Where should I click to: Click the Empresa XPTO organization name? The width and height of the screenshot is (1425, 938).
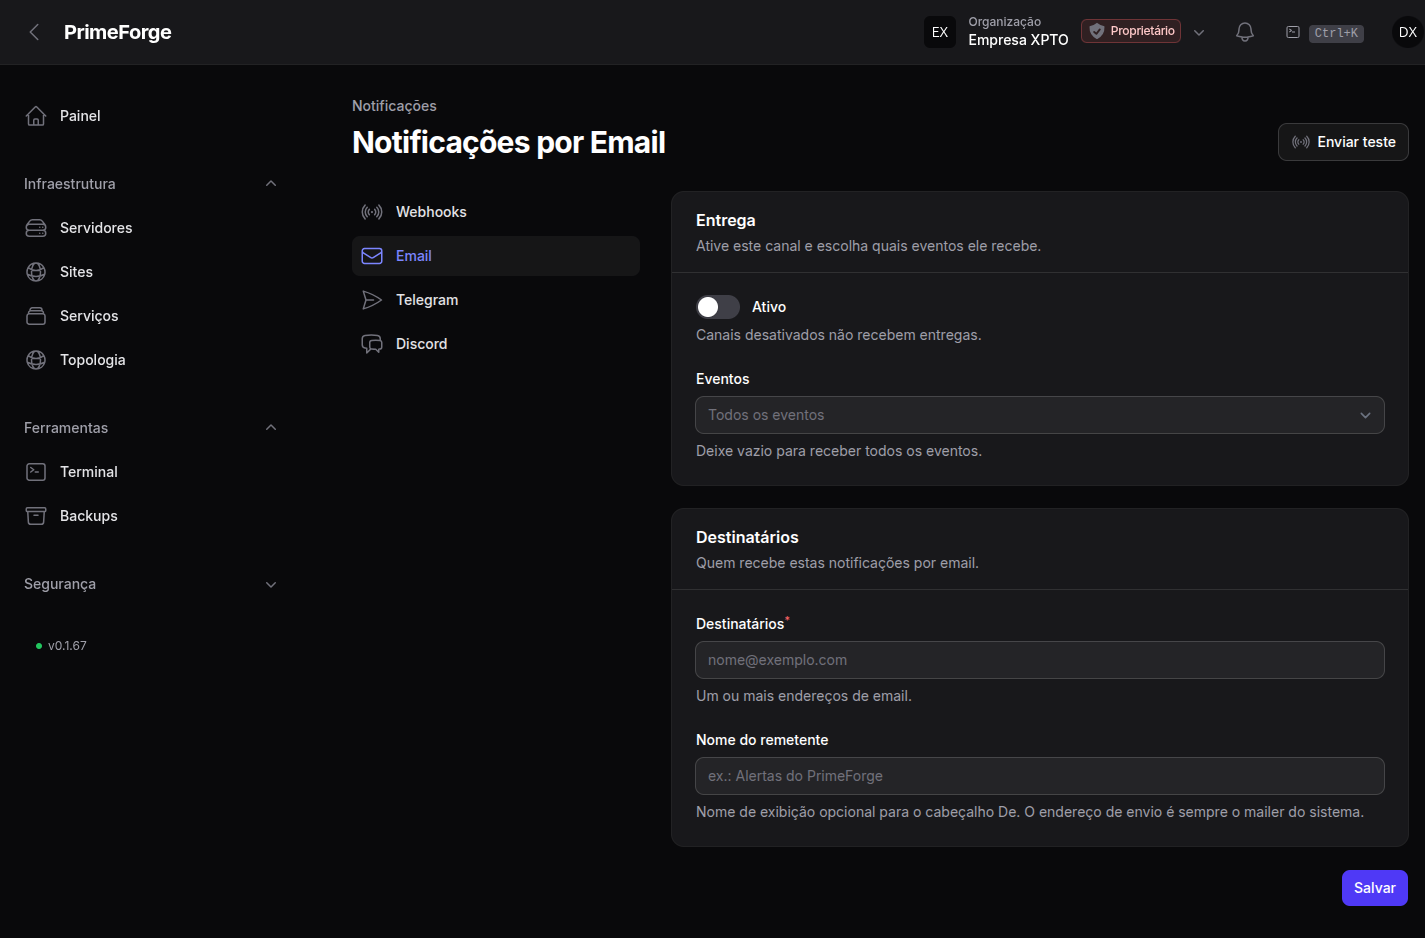1018,40
